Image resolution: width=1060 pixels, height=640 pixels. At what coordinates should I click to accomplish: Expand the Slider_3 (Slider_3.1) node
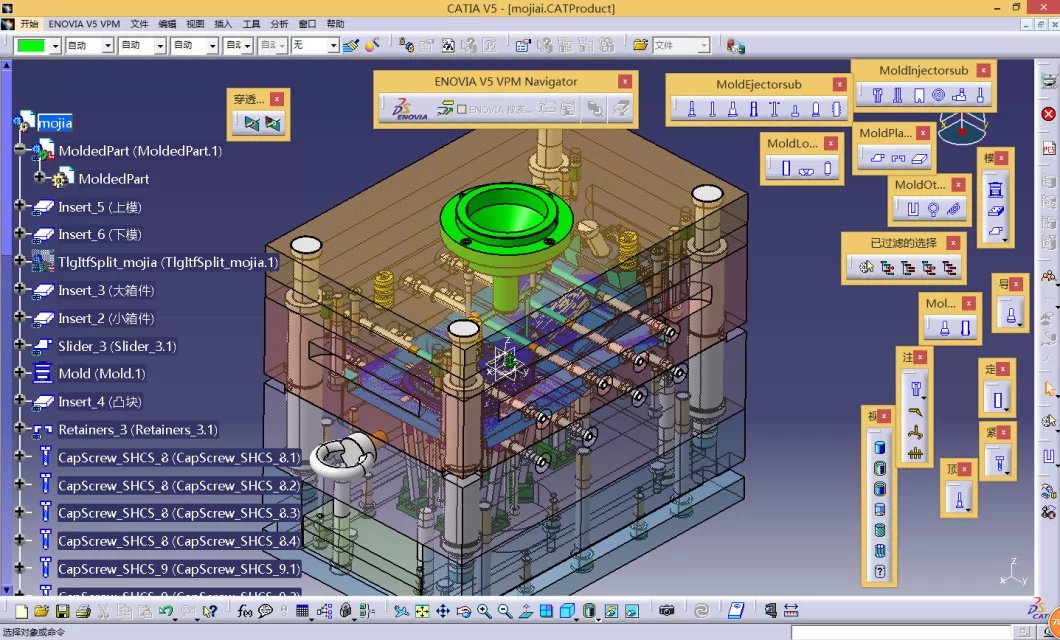pyautogui.click(x=19, y=344)
